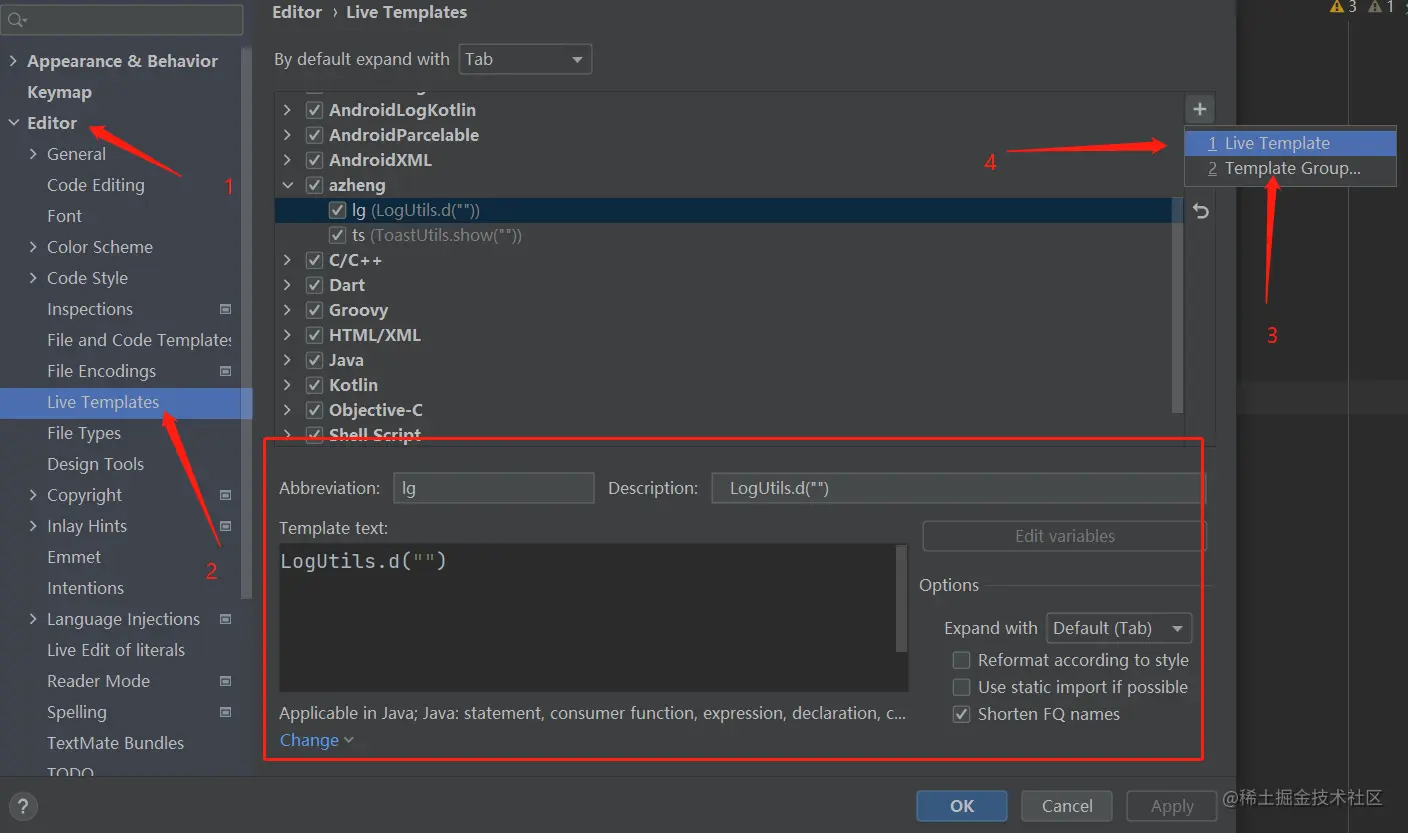The width and height of the screenshot is (1408, 833).
Task: Toggle the AndroidXML group checkbox
Action: coord(314,160)
